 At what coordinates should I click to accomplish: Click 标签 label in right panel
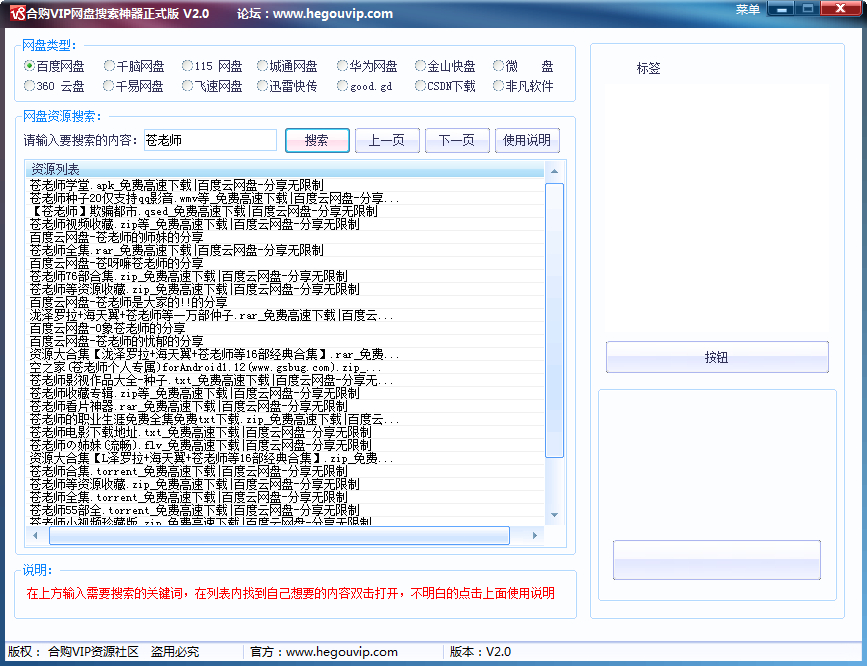pos(649,69)
